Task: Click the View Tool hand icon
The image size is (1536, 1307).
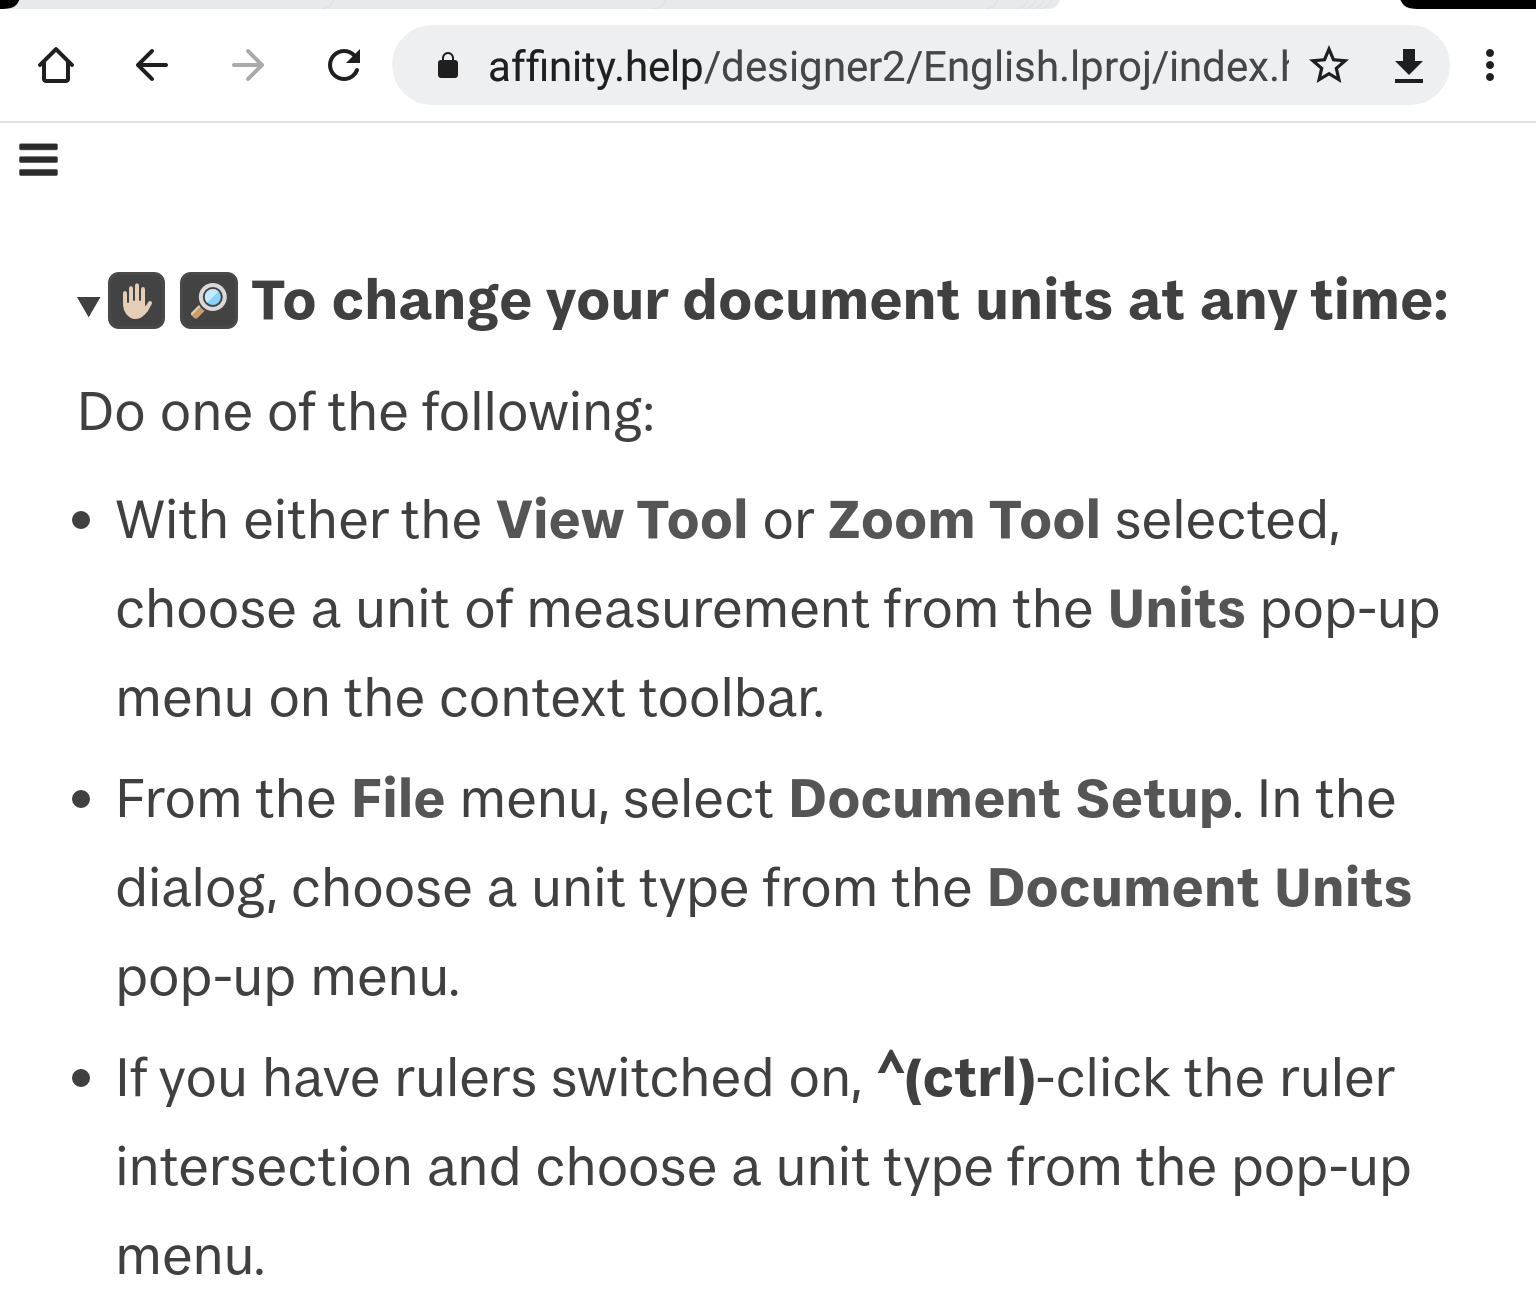Action: 136,300
